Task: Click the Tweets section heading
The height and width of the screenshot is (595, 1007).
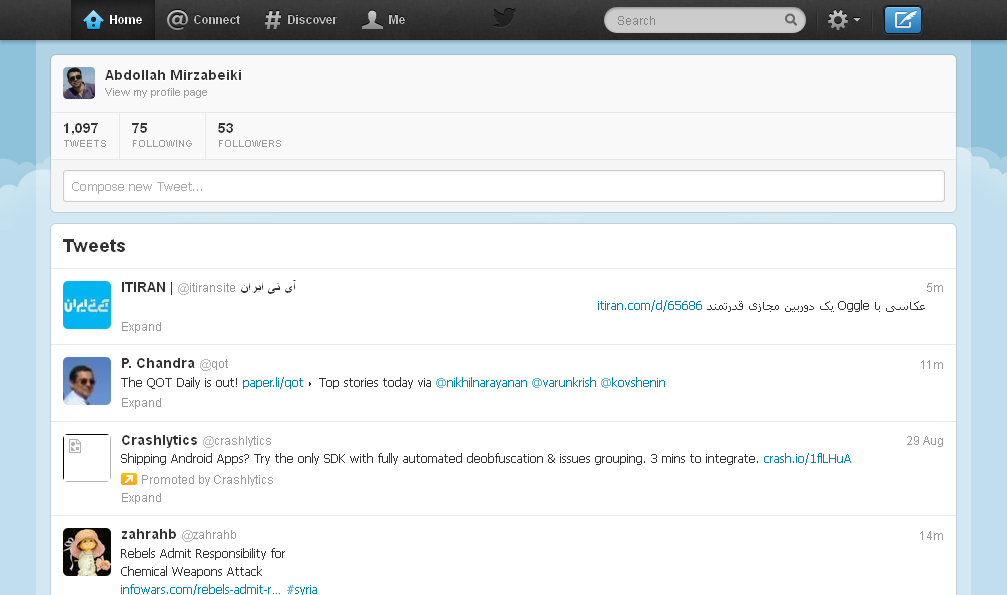Action: 94,245
